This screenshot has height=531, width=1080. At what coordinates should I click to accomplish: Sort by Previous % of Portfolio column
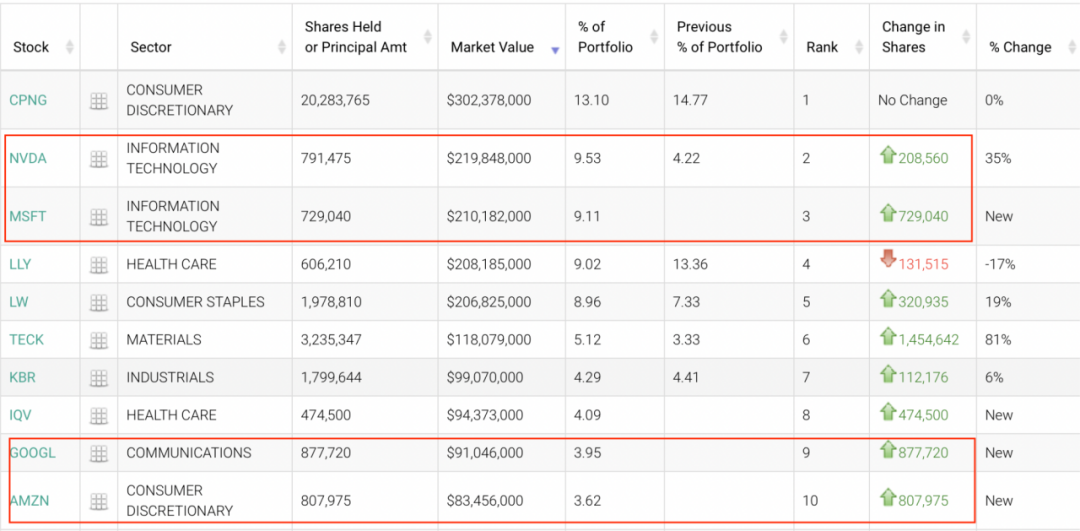[729, 38]
